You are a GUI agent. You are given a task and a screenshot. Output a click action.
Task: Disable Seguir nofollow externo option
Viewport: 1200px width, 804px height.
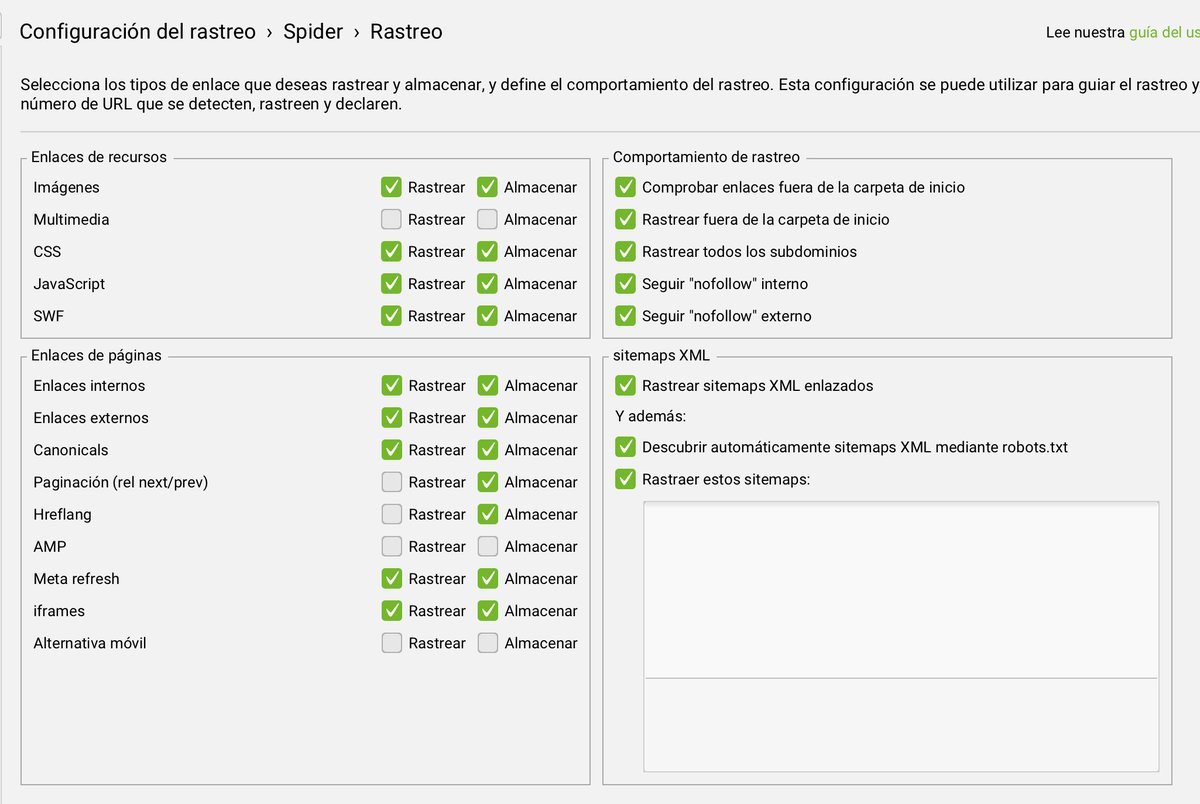point(625,315)
